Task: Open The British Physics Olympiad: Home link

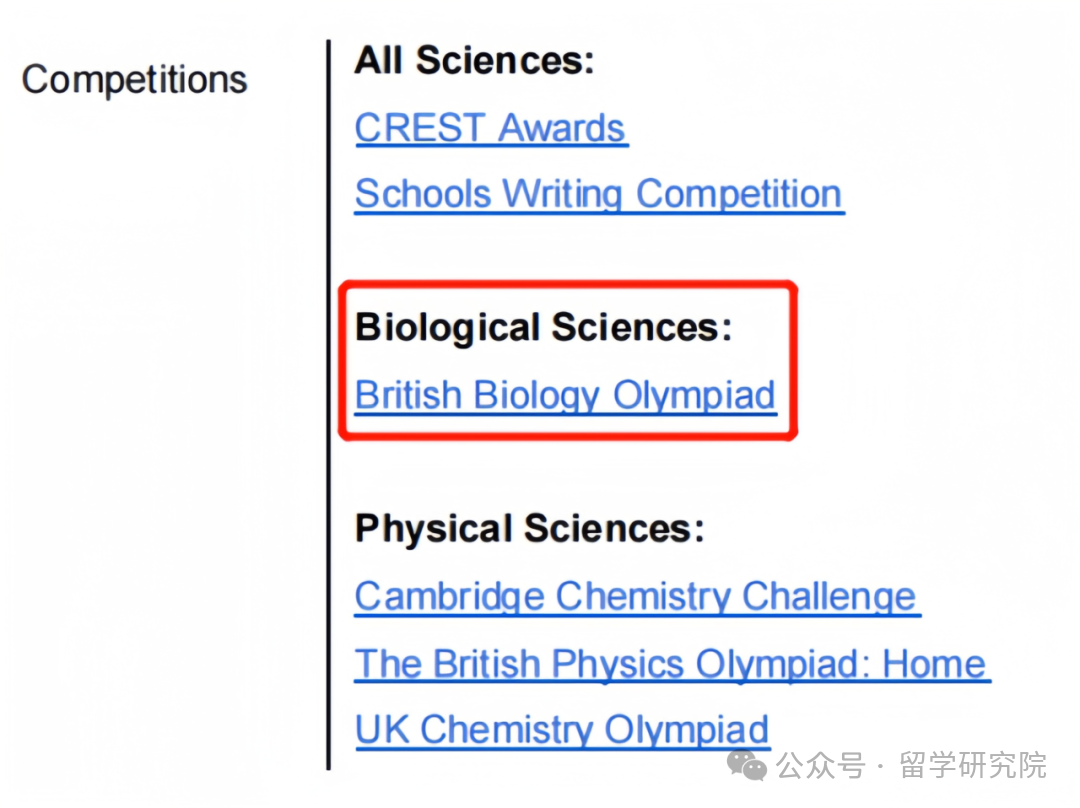Action: coord(671,664)
